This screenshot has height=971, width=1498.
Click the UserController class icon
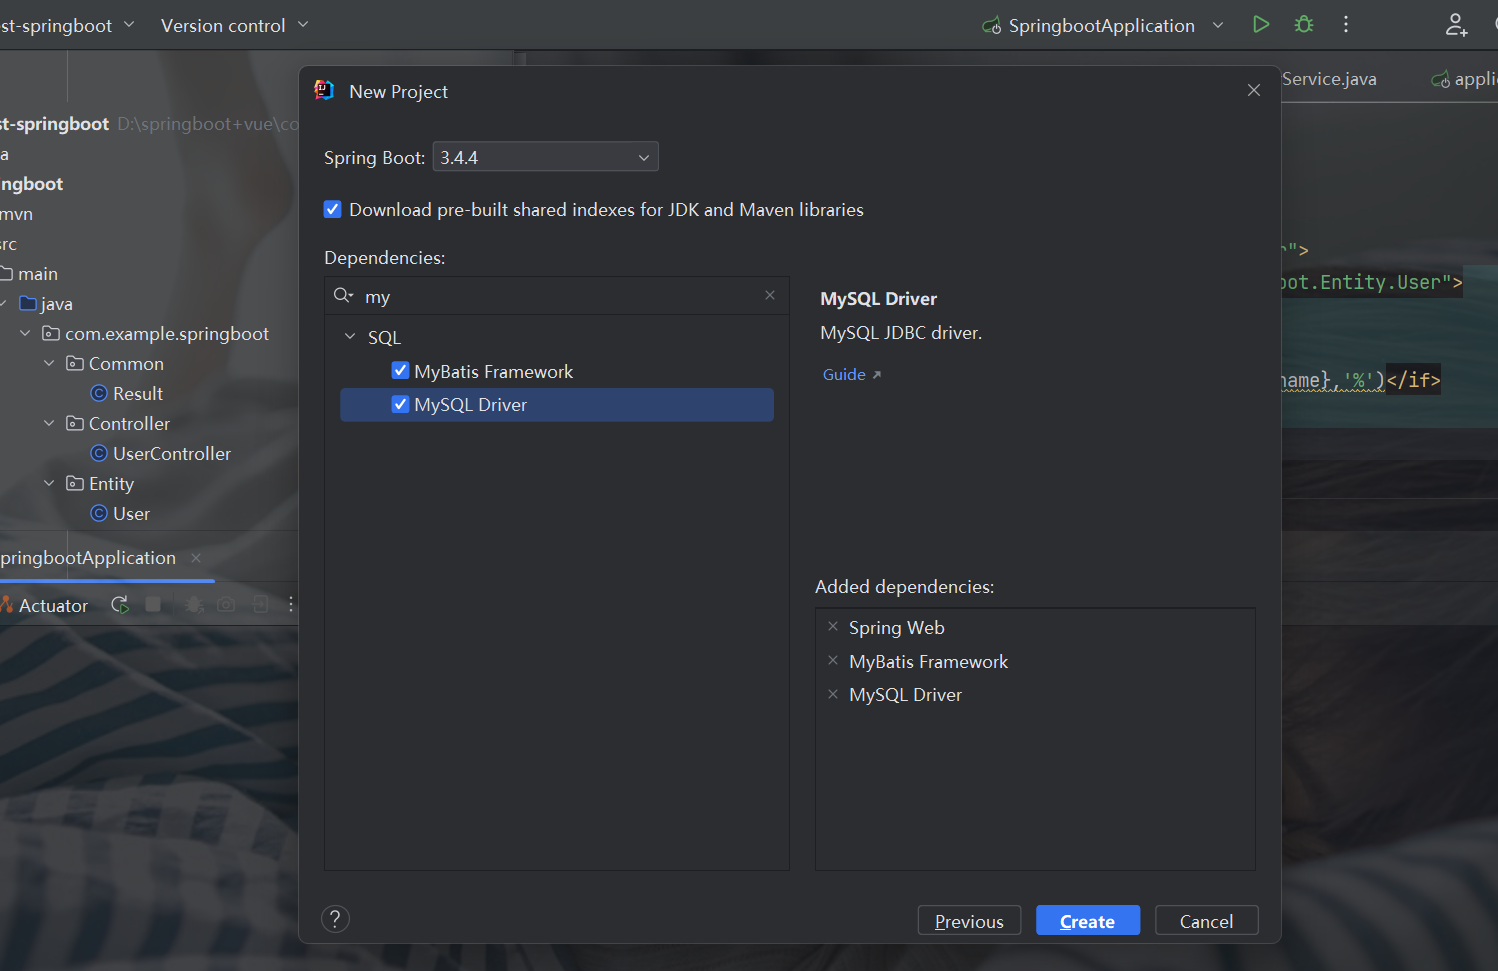pos(99,453)
